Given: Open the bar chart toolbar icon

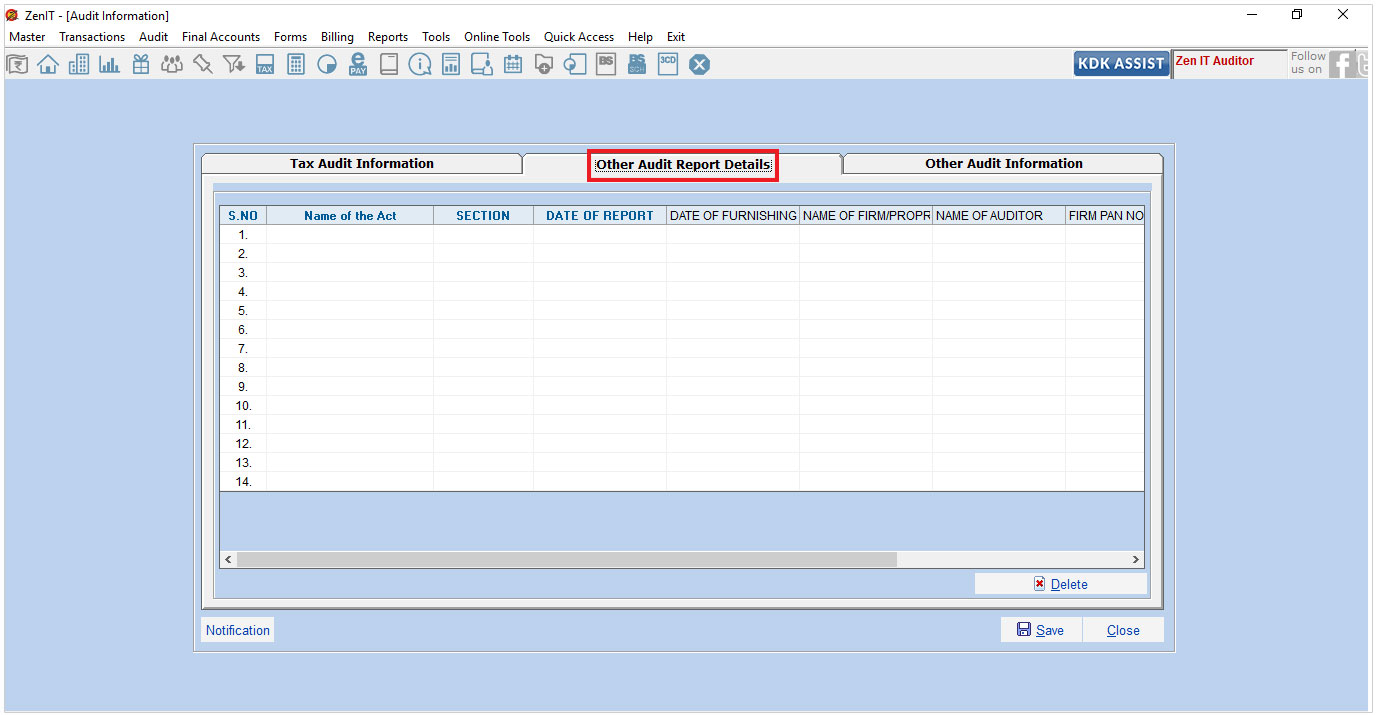Looking at the screenshot, I should 110,65.
